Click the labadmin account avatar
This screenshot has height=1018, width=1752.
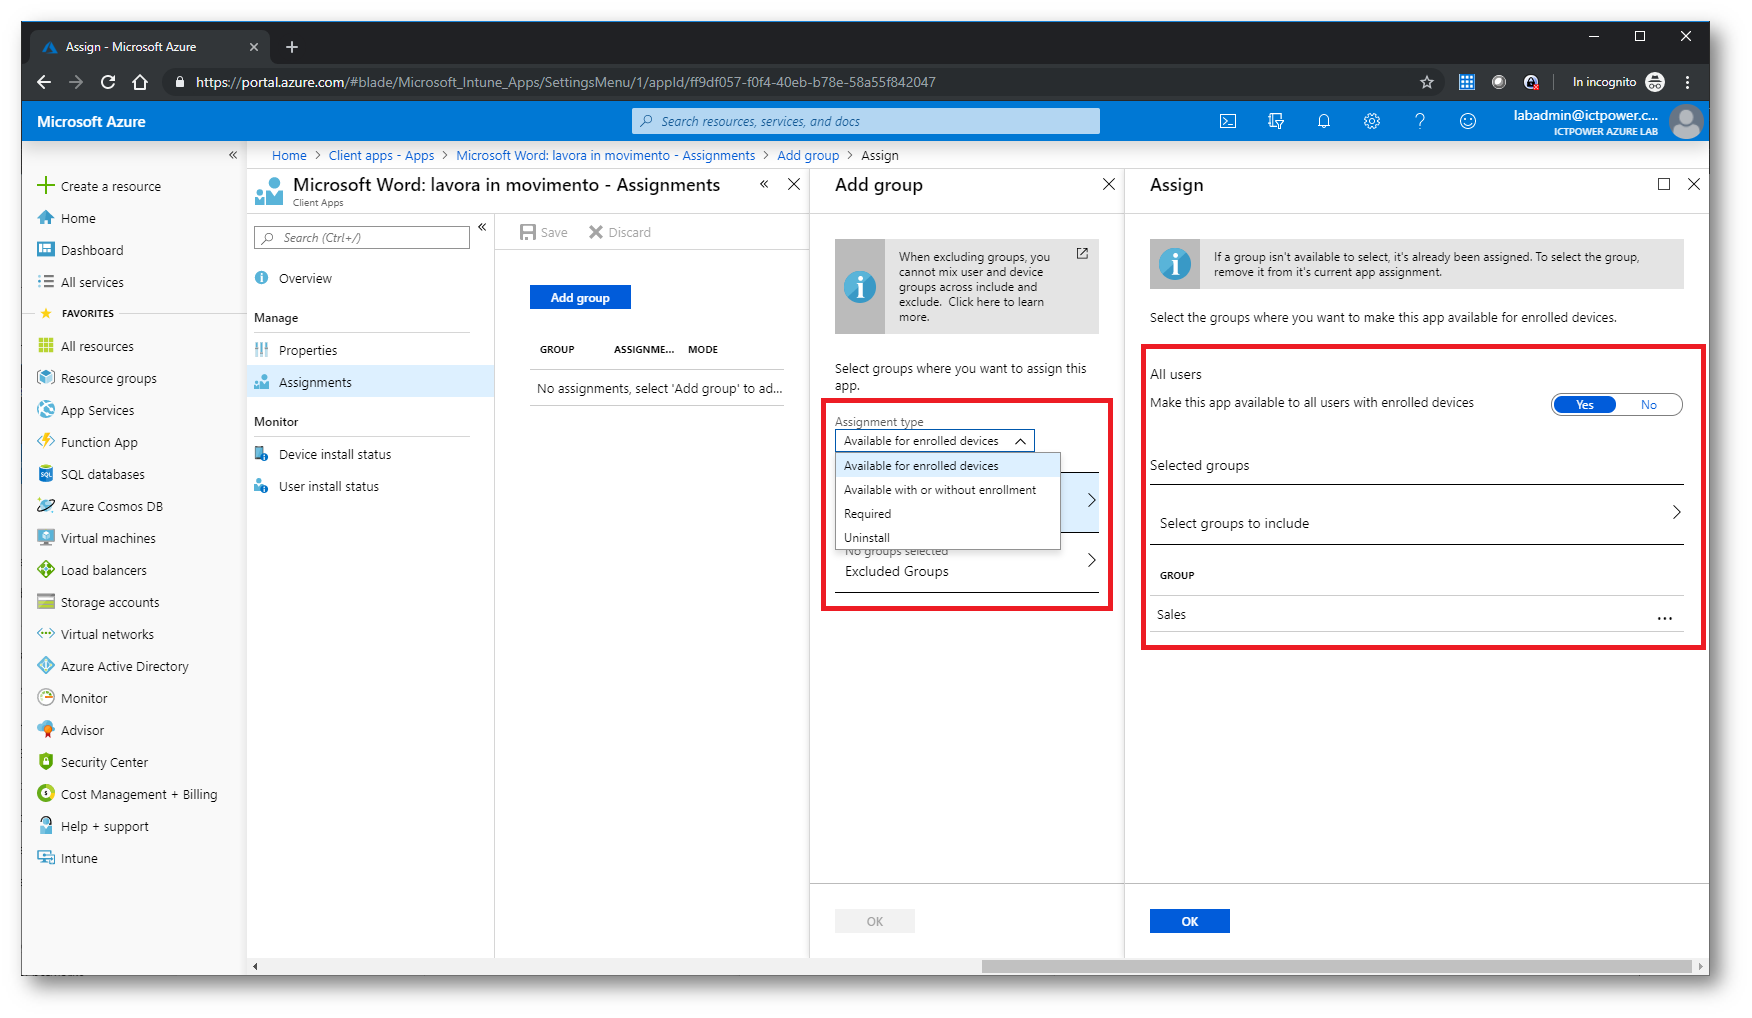1686,122
